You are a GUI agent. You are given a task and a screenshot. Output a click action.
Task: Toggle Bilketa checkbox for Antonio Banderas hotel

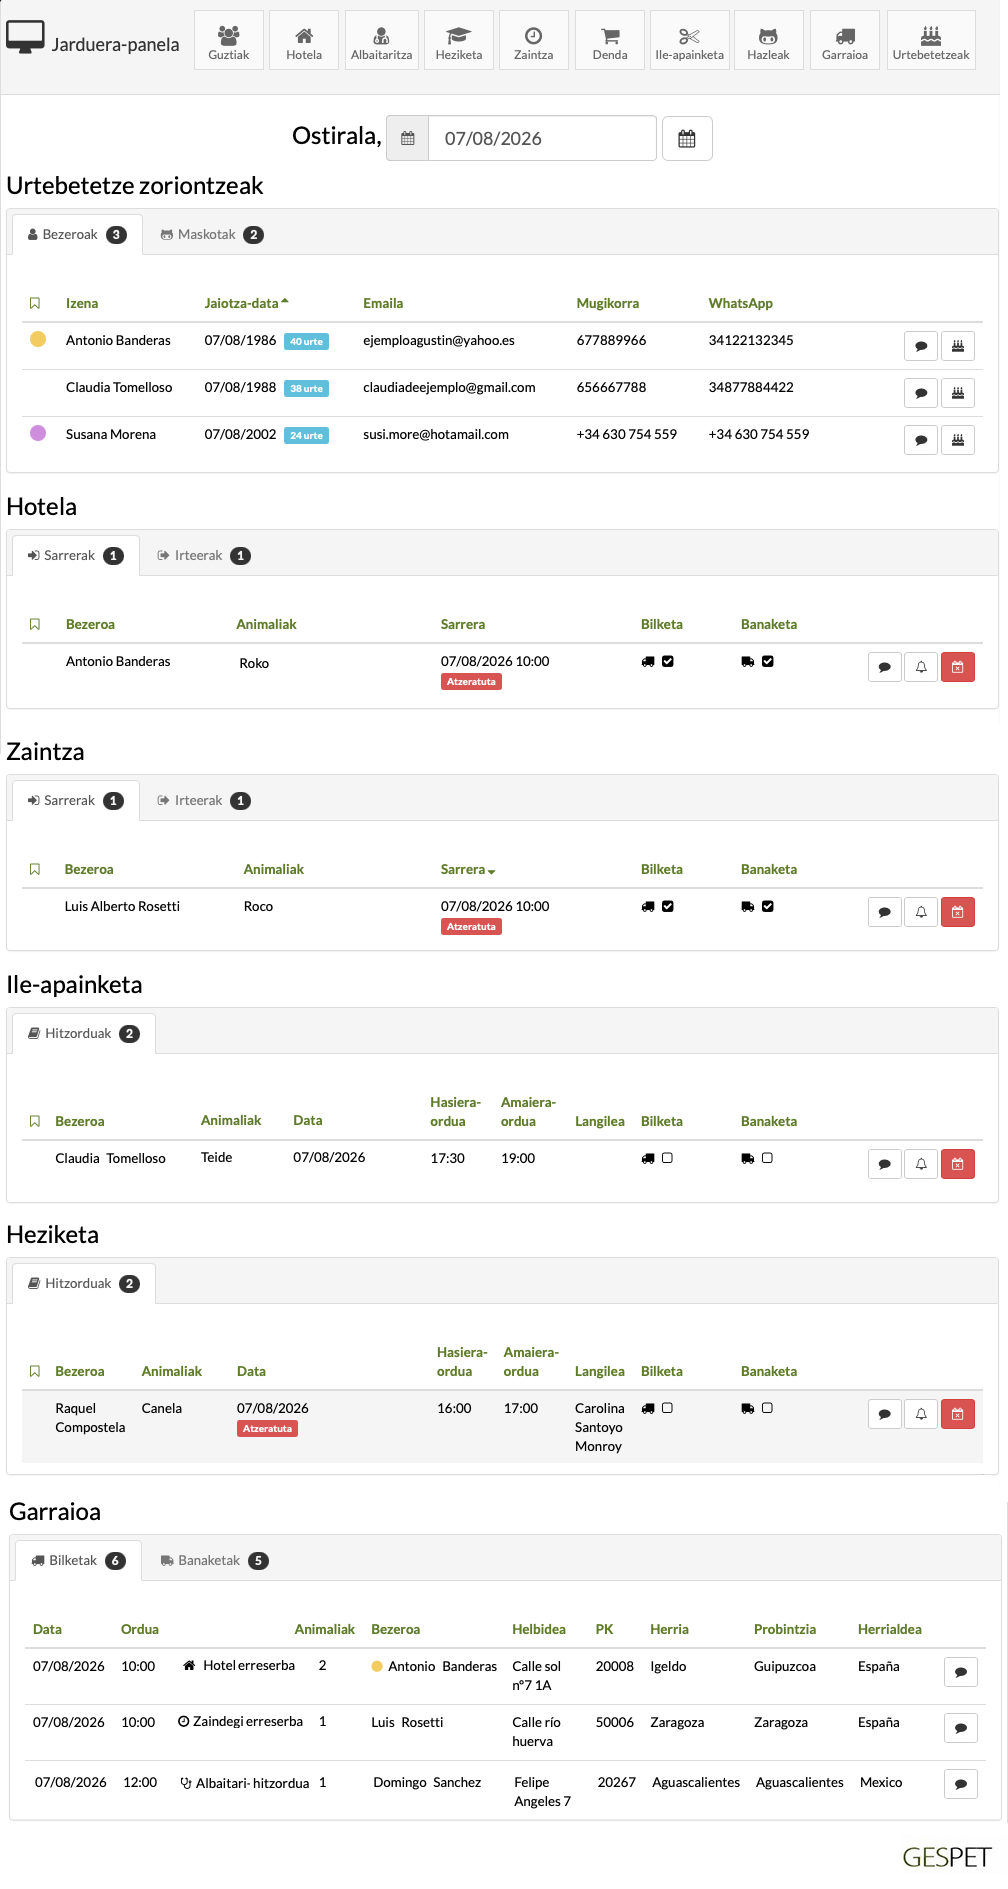tap(667, 661)
